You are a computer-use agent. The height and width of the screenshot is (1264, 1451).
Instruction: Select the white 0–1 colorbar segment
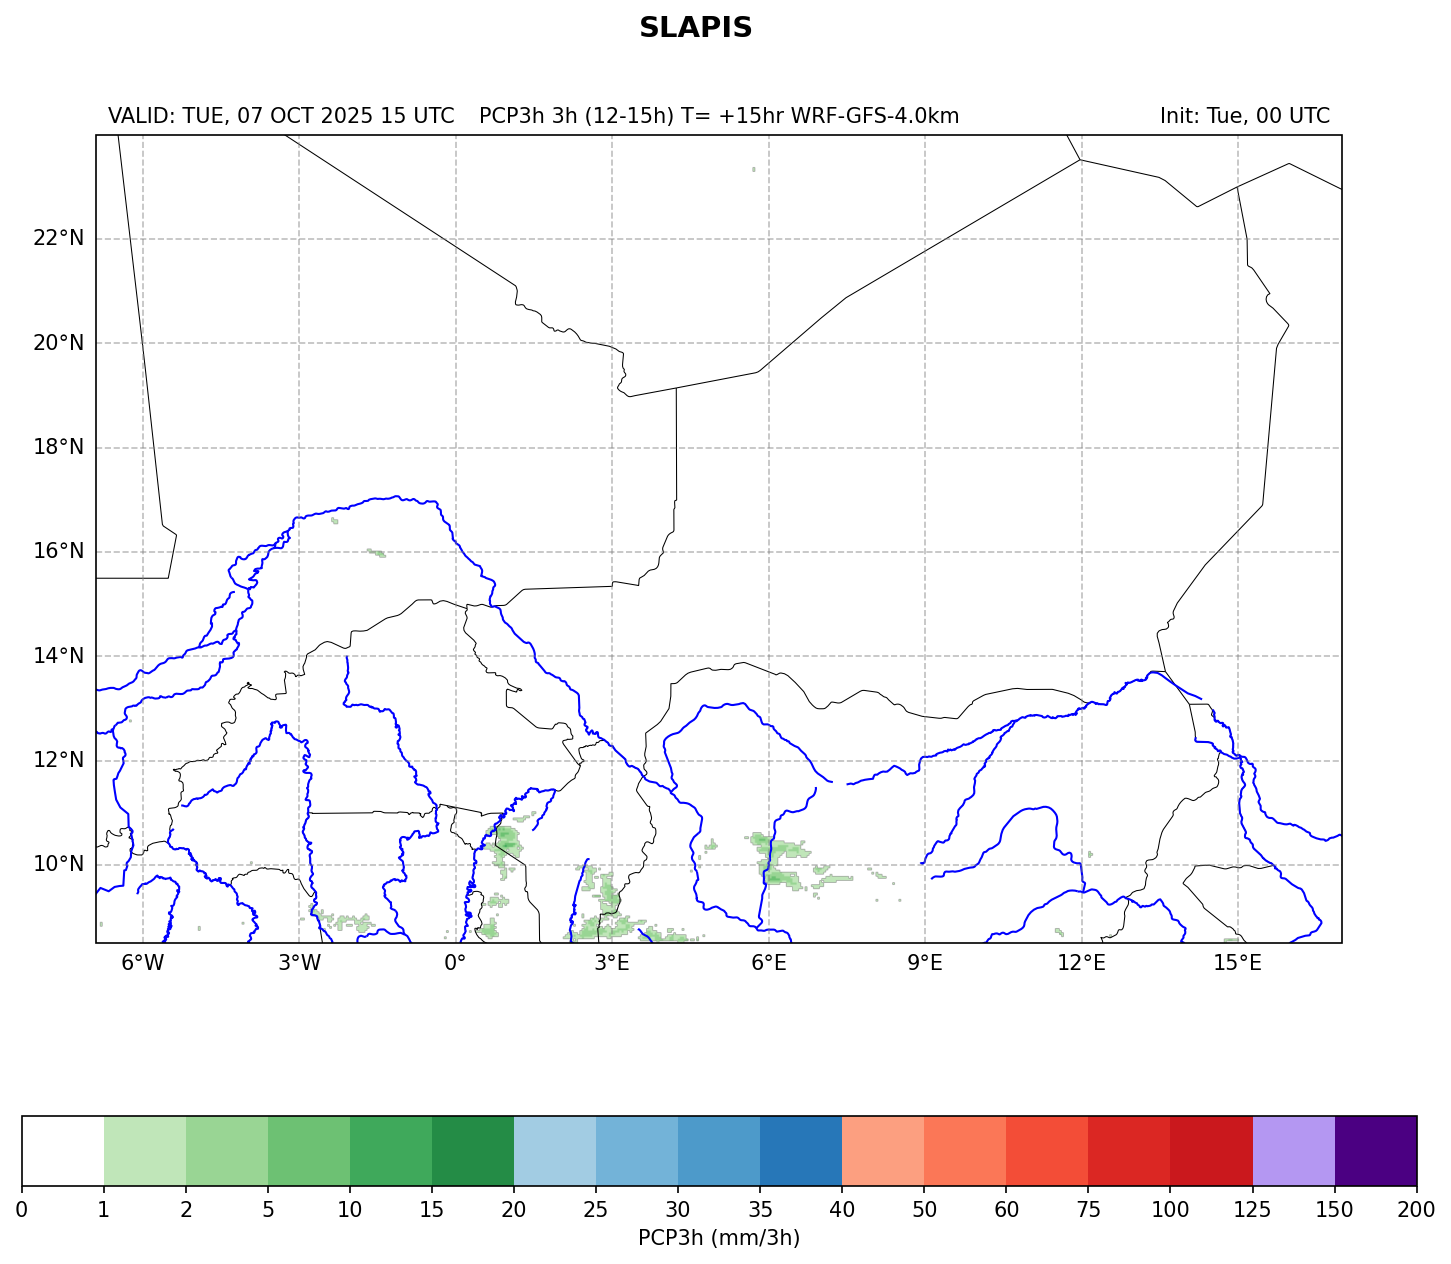[x=63, y=1151]
